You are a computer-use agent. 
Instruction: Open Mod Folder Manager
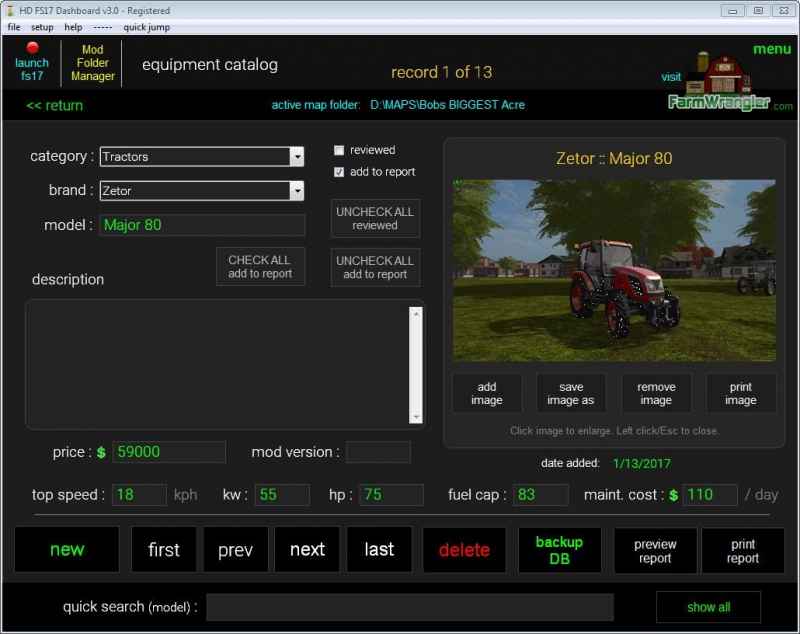pyautogui.click(x=92, y=63)
